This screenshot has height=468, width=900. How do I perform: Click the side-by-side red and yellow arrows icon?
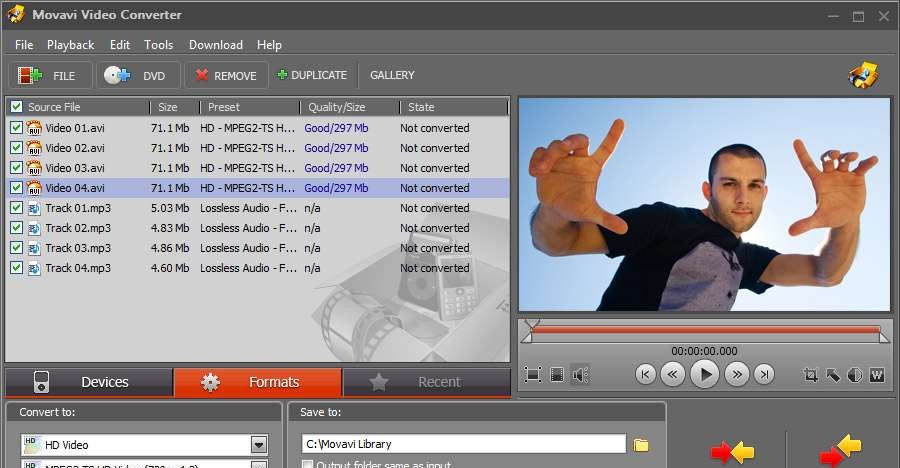[732, 452]
